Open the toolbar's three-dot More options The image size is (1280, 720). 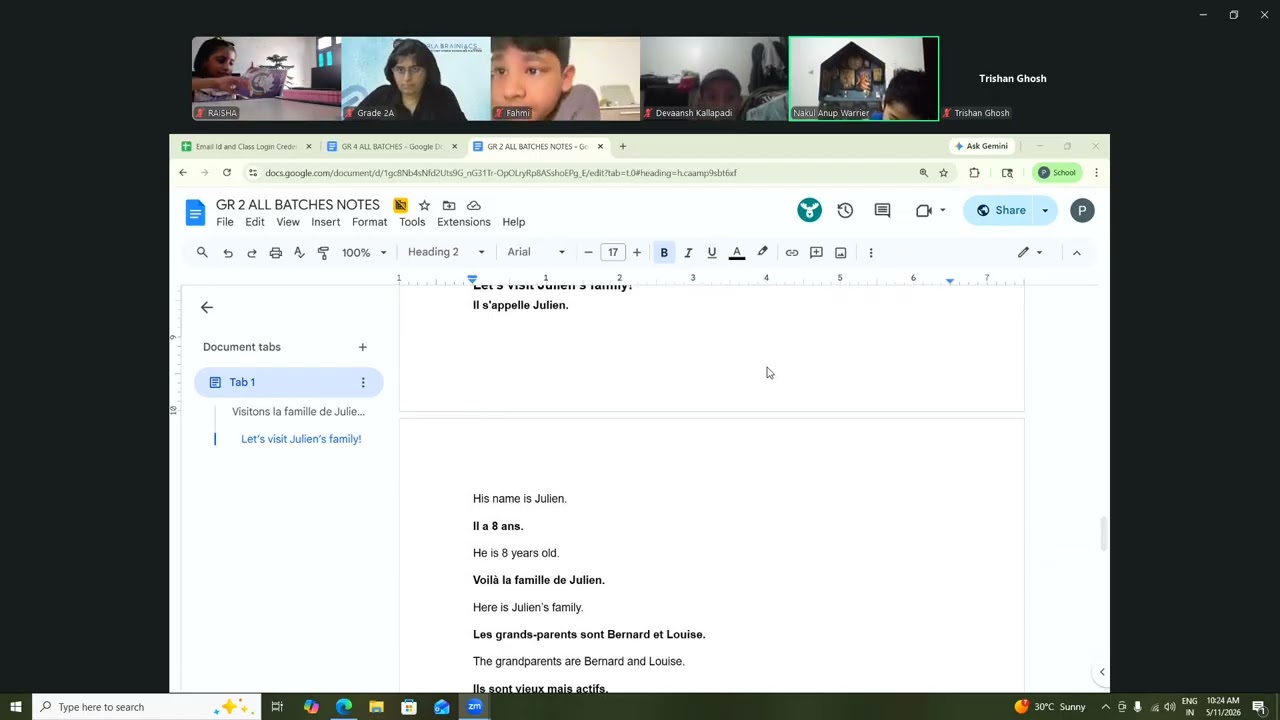[x=871, y=253]
